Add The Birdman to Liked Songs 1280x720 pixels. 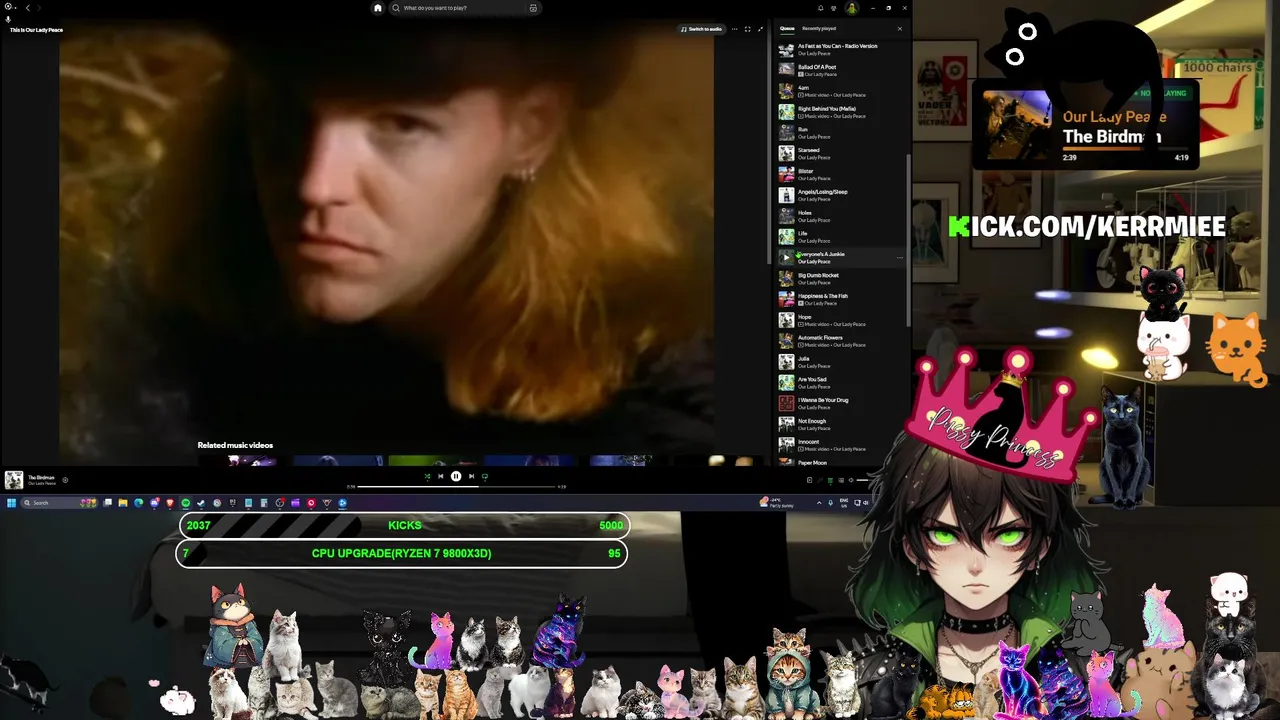(65, 480)
